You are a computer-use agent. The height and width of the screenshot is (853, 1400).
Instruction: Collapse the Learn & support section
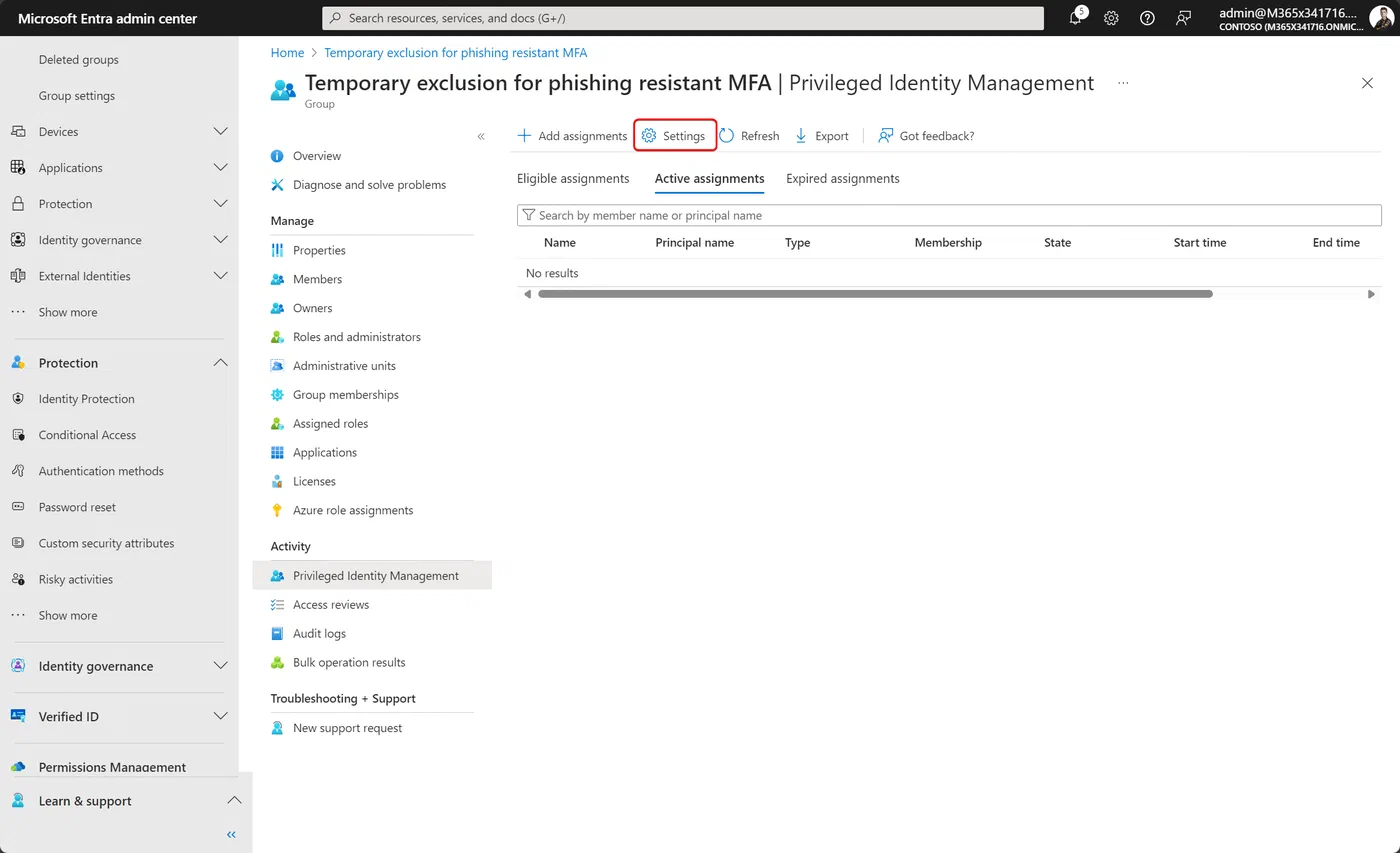coord(233,801)
